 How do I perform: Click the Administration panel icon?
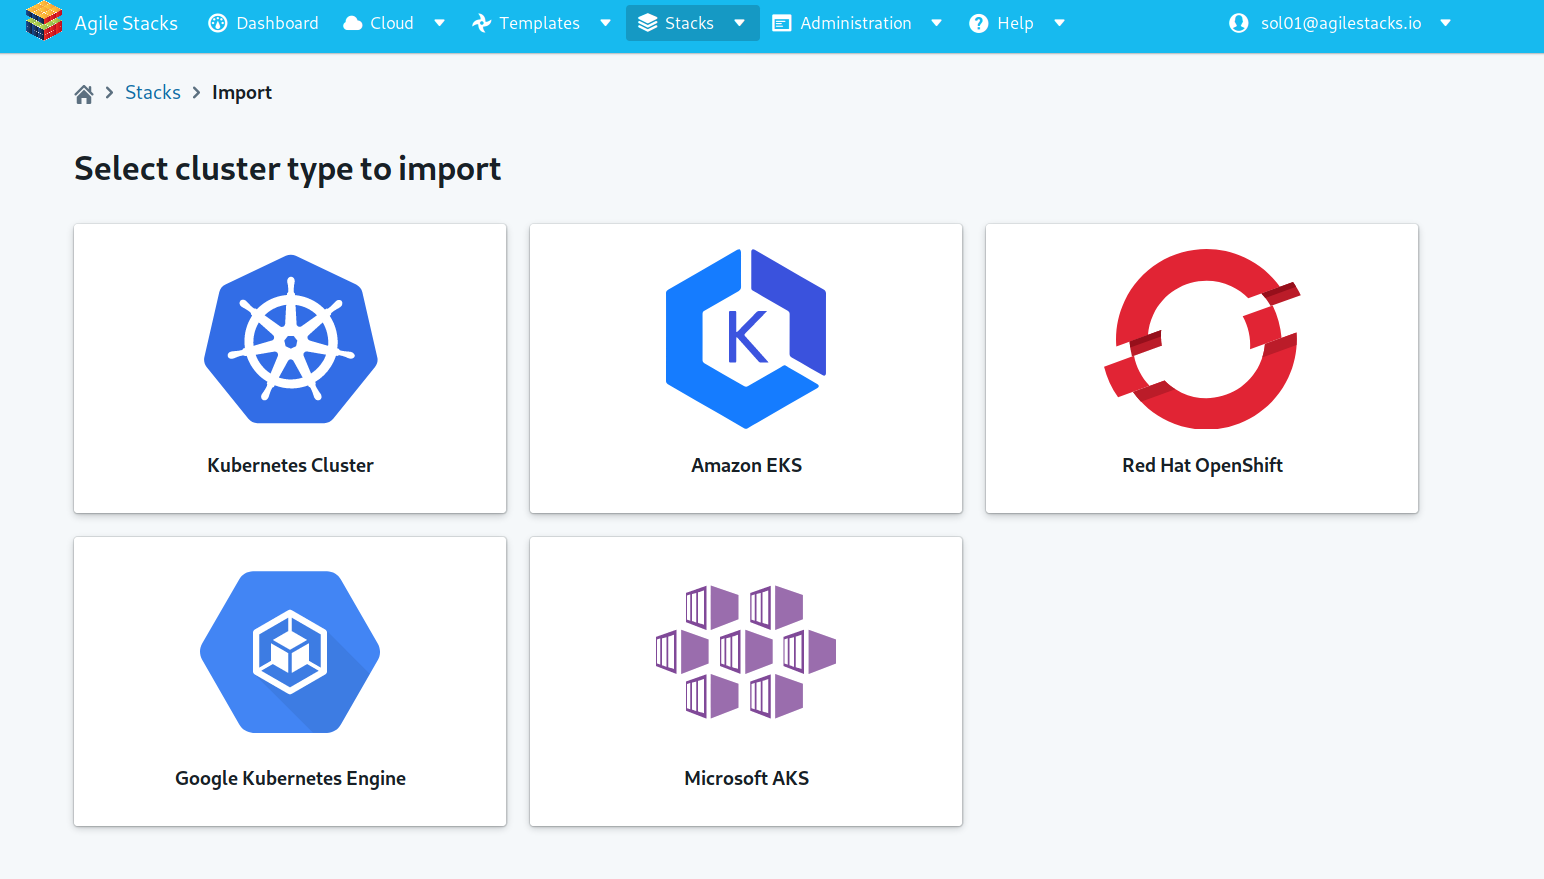[x=782, y=23]
